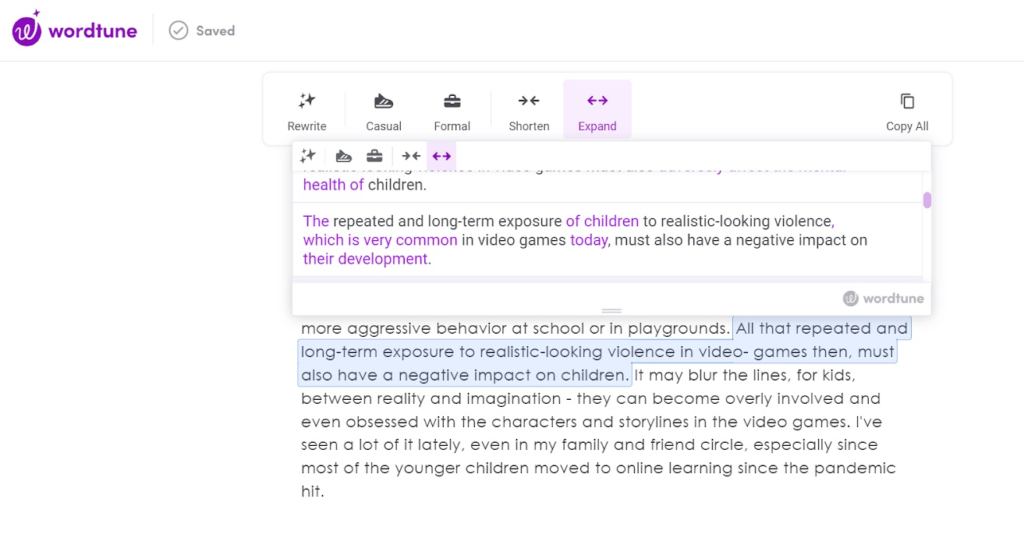Viewport: 1024px width, 541px height.
Task: Click the Saved status checkmark
Action: pyautogui.click(x=178, y=31)
